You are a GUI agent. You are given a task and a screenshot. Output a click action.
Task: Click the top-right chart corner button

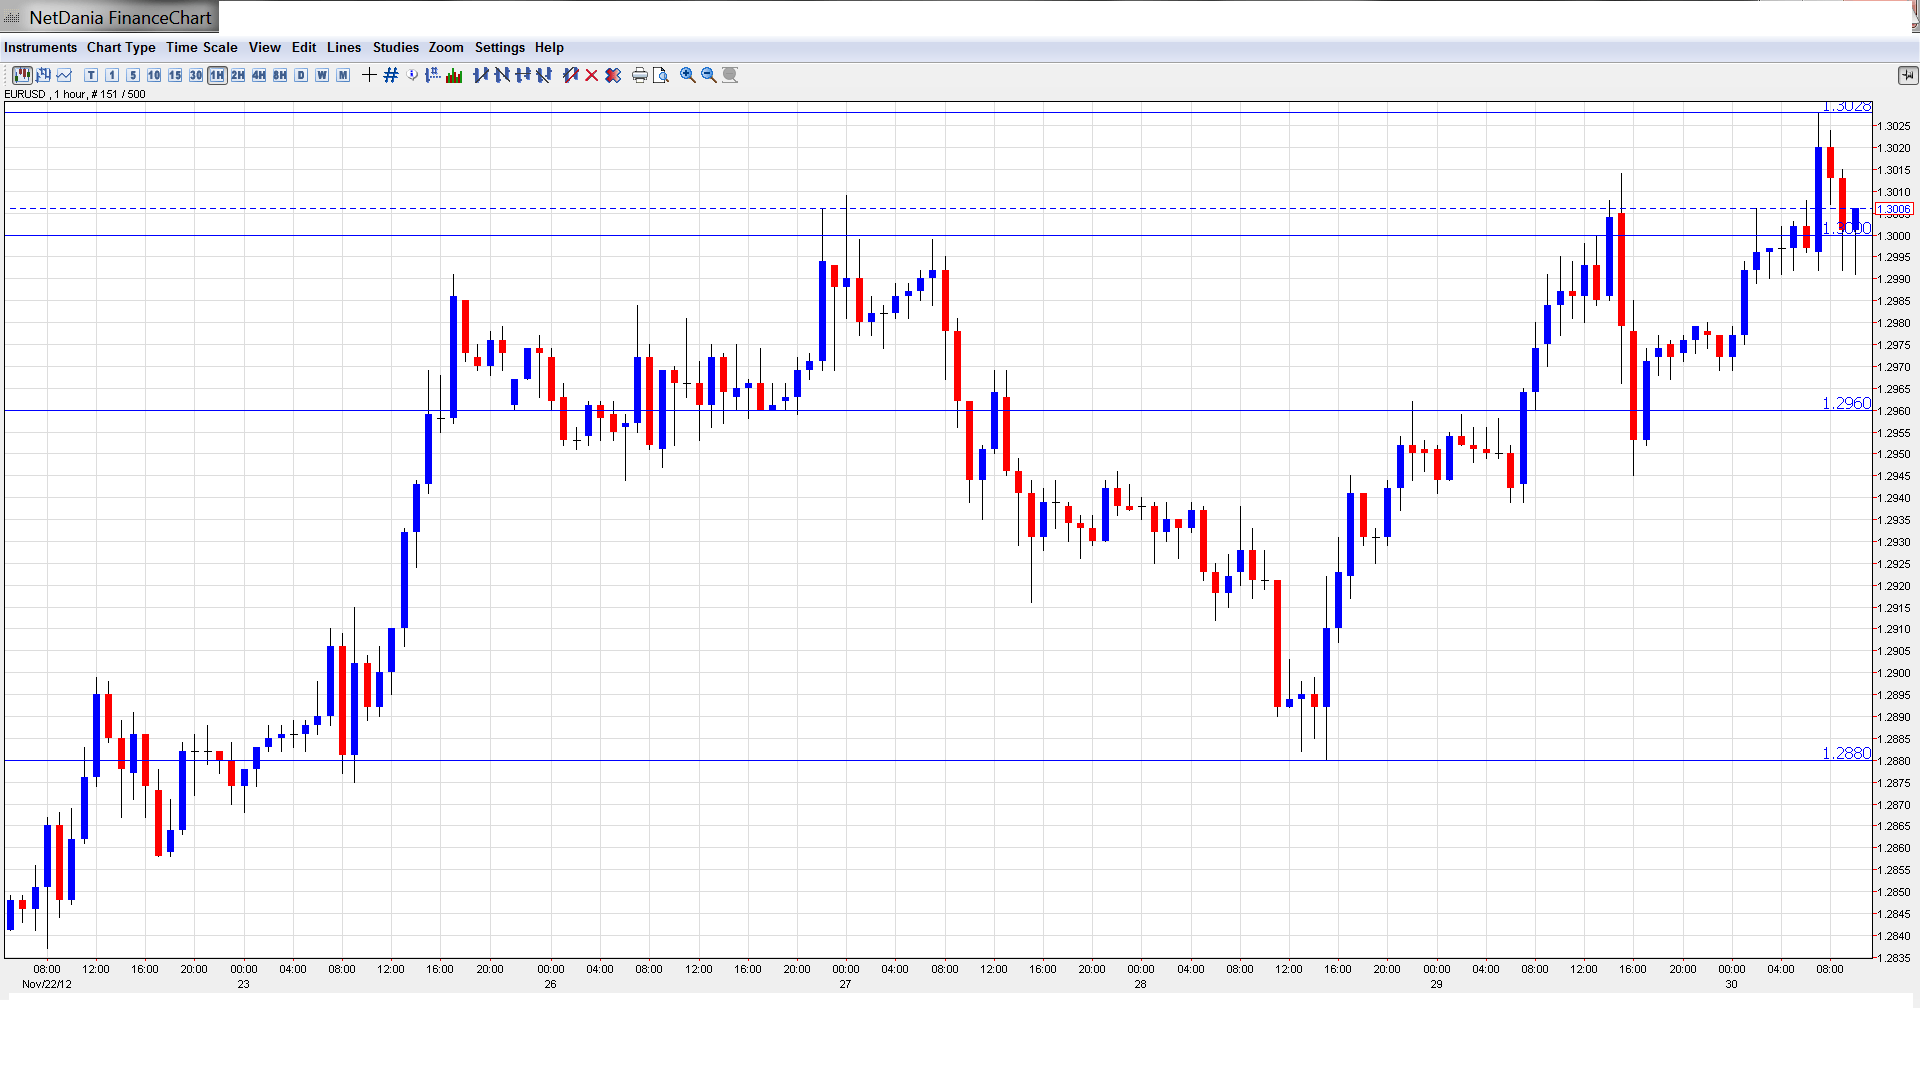pyautogui.click(x=1907, y=75)
